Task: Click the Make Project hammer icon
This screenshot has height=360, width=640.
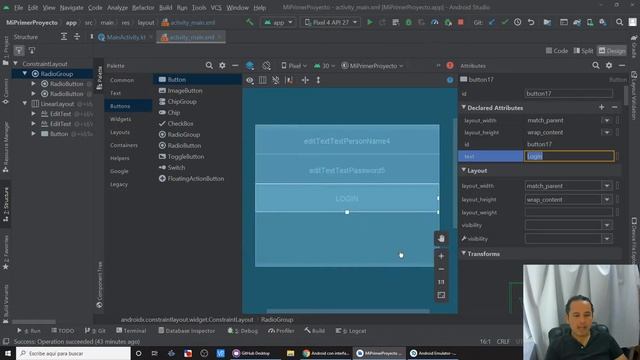Action: [249, 22]
